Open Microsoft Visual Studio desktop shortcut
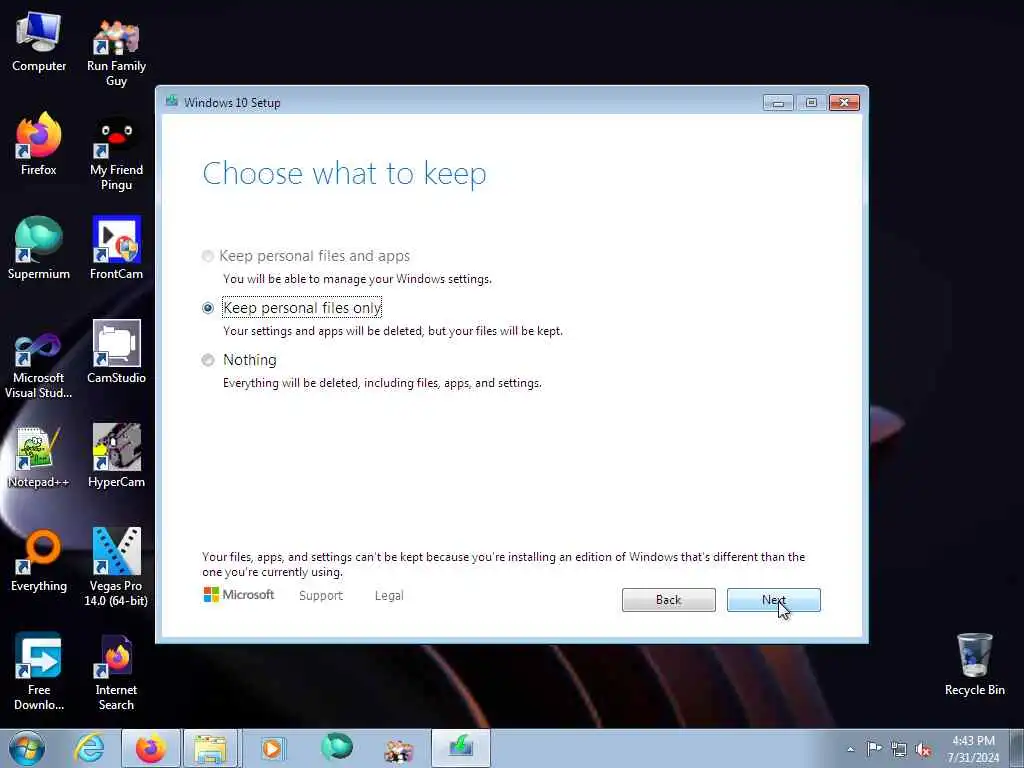 tap(39, 366)
